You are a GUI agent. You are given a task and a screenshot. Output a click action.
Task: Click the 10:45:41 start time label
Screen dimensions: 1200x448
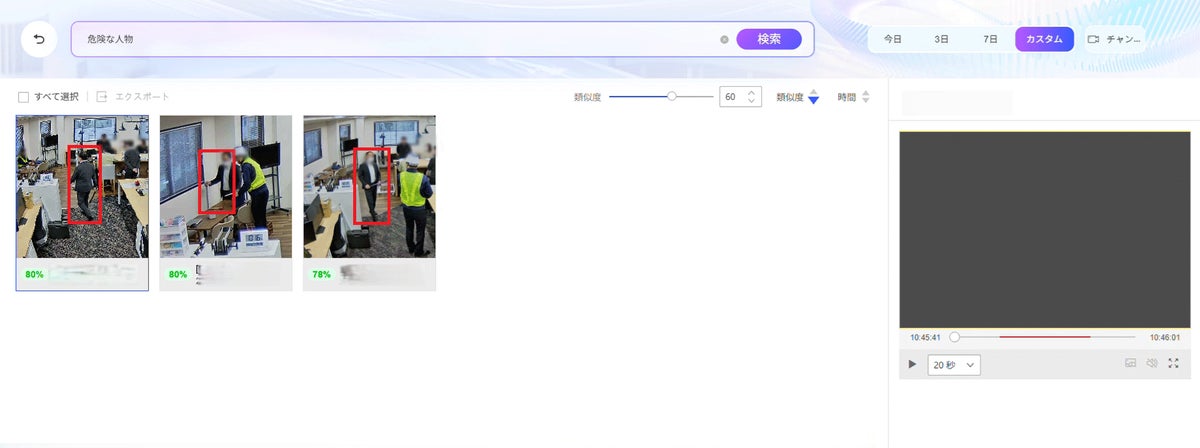[925, 338]
